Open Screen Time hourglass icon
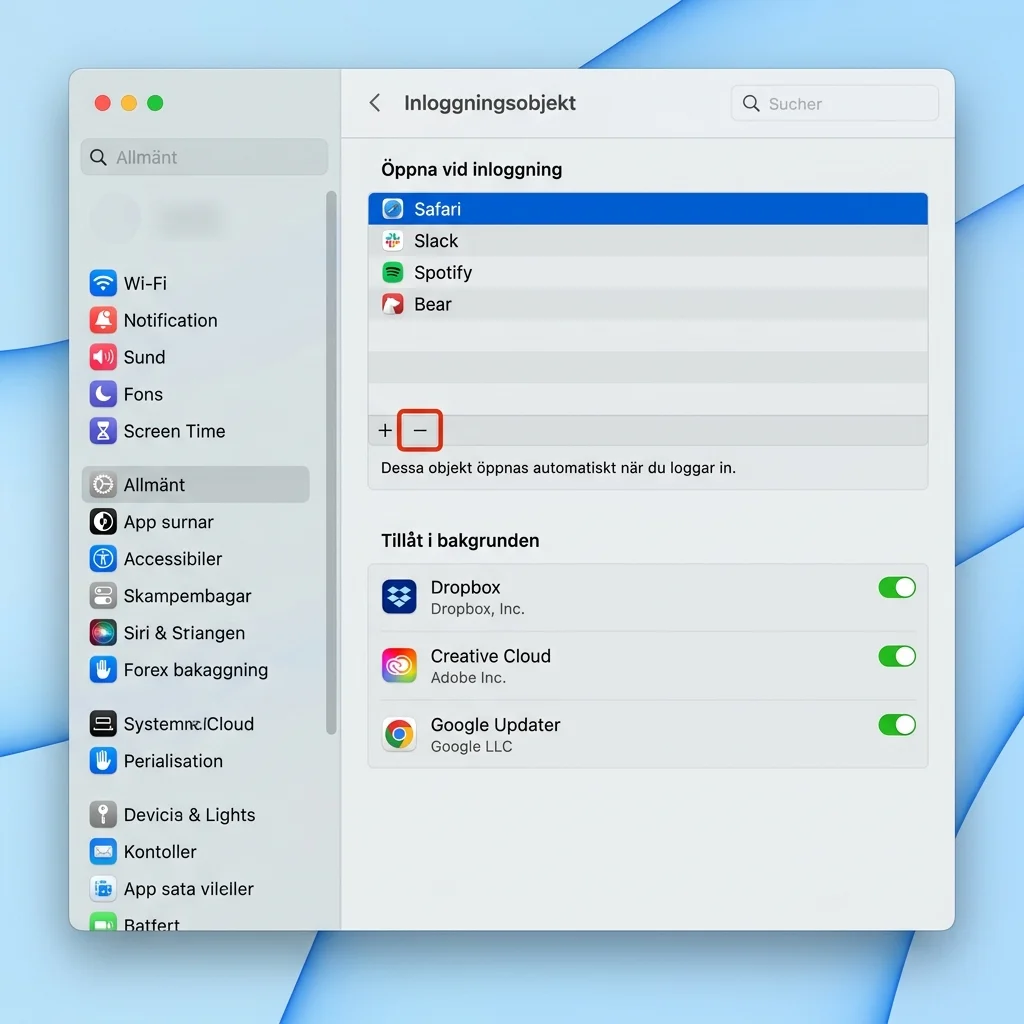The width and height of the screenshot is (1024, 1024). tap(103, 431)
